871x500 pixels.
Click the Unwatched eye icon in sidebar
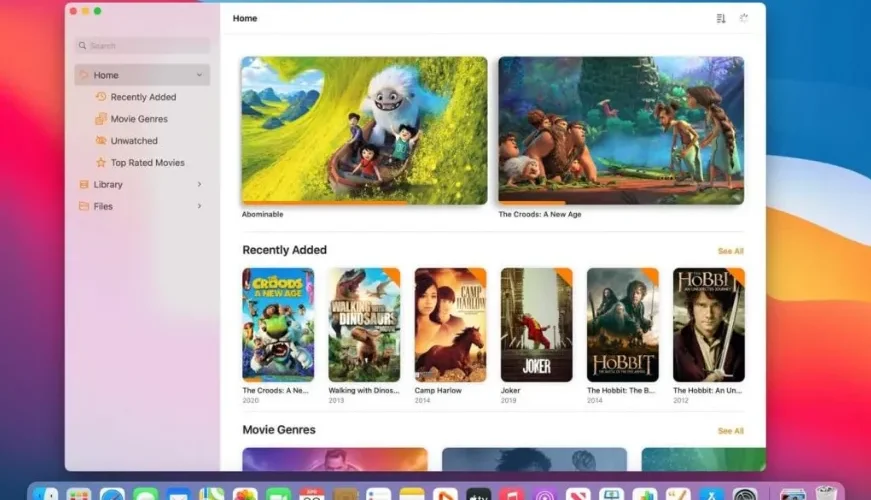coord(101,141)
